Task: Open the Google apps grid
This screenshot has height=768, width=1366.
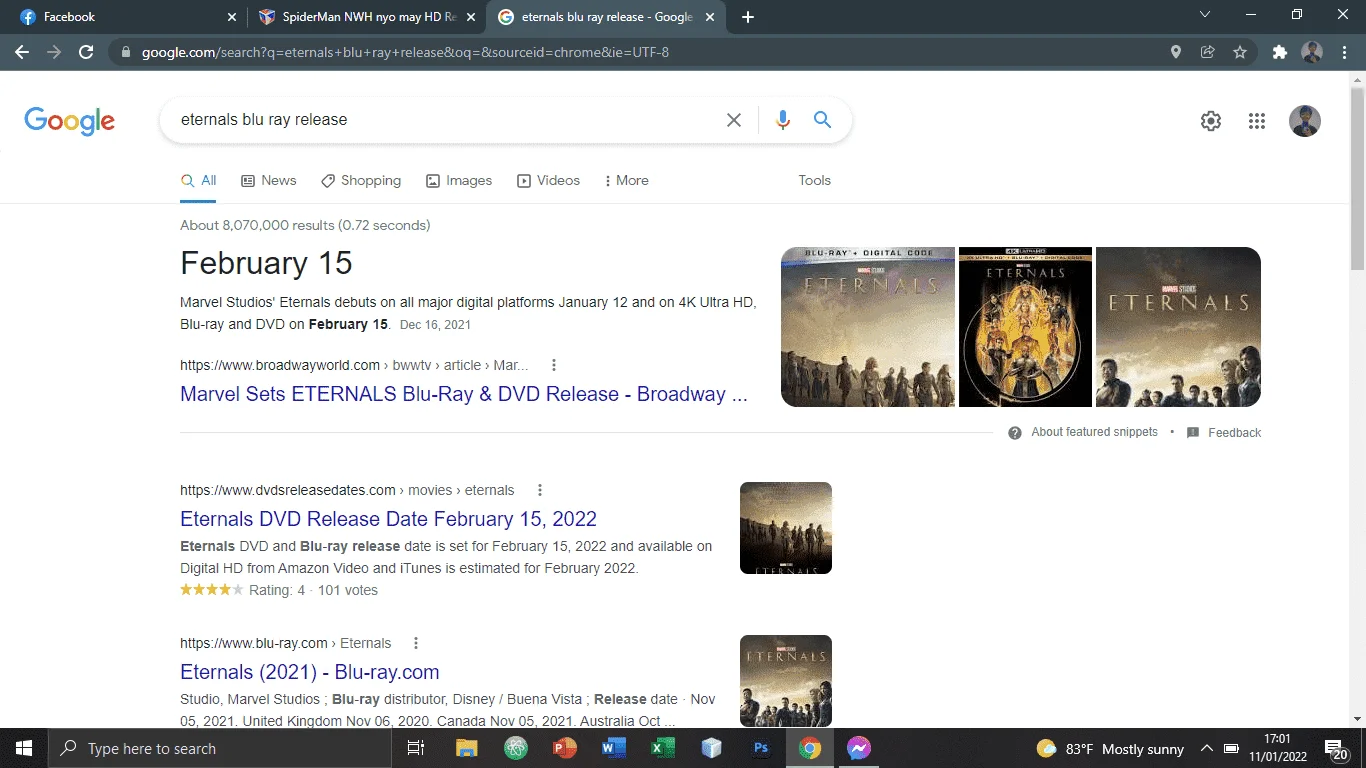Action: click(x=1257, y=121)
